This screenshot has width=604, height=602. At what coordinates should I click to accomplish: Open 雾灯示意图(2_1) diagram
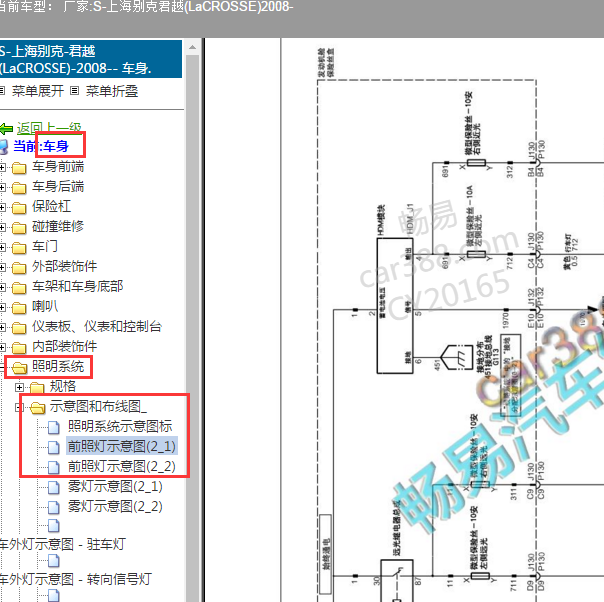[x=115, y=486]
